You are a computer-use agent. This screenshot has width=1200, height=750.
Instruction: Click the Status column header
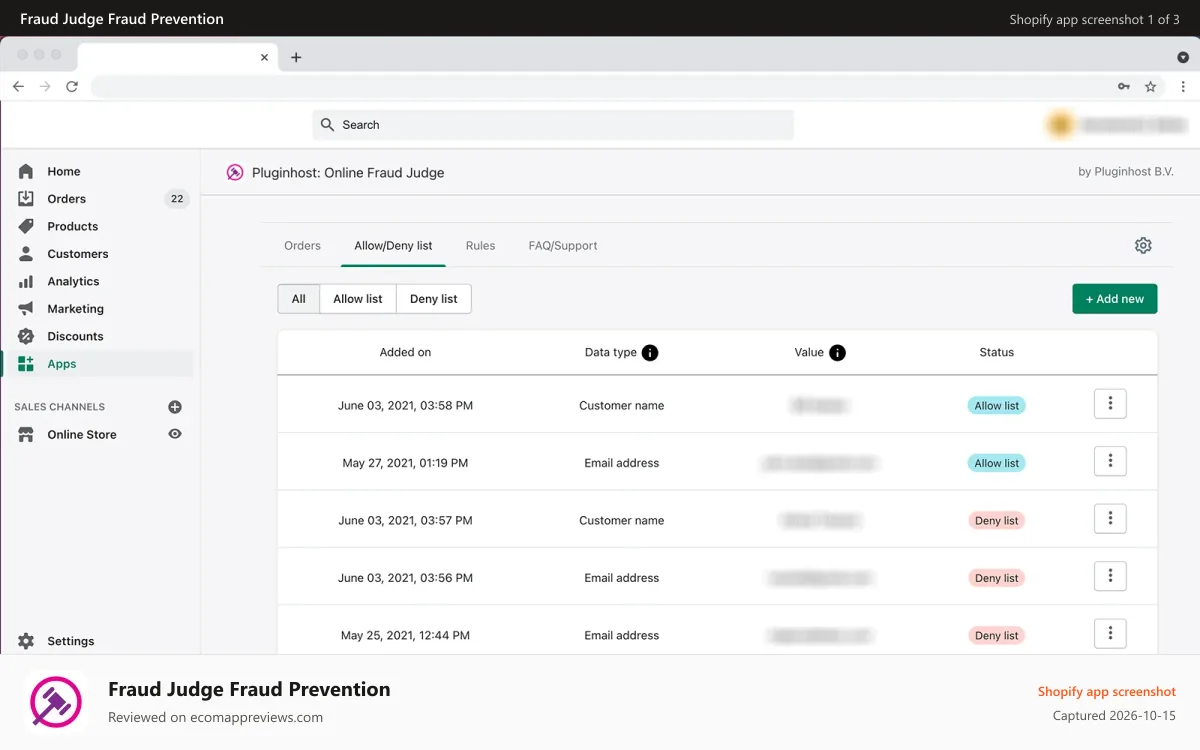[997, 352]
